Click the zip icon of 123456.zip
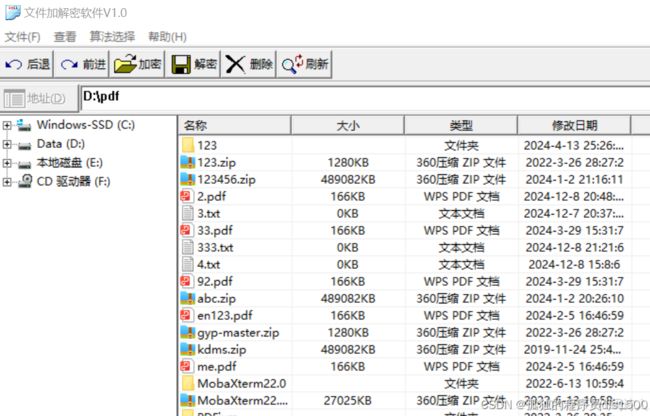 (x=188, y=179)
